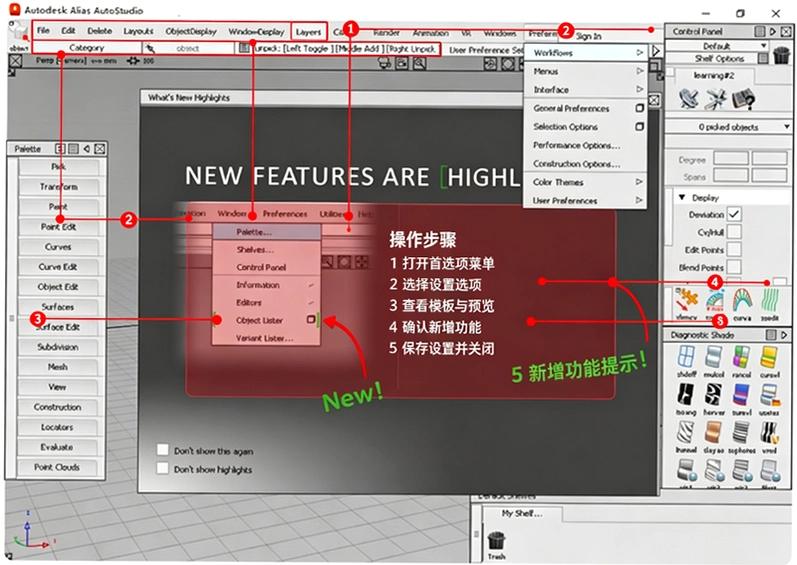Select the usetex diagnostic shade icon
Viewport: 797px width, 565px height.
tap(769, 395)
